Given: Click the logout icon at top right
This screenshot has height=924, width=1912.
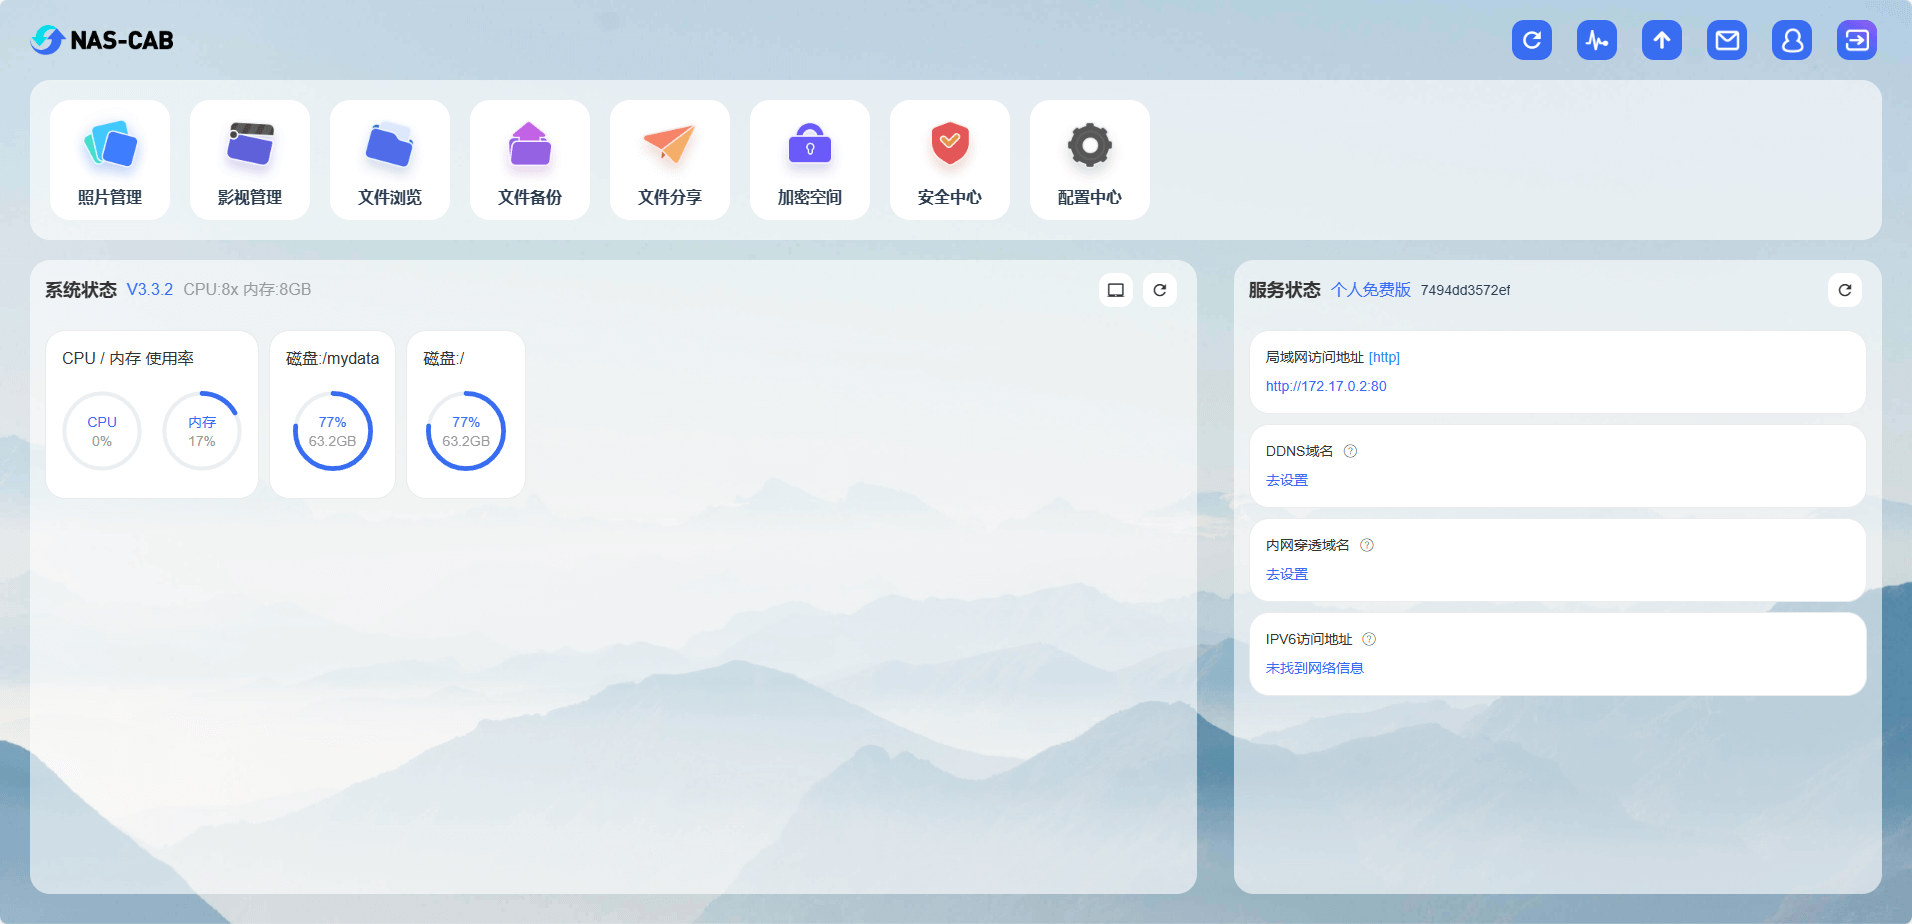Looking at the screenshot, I should coord(1856,40).
